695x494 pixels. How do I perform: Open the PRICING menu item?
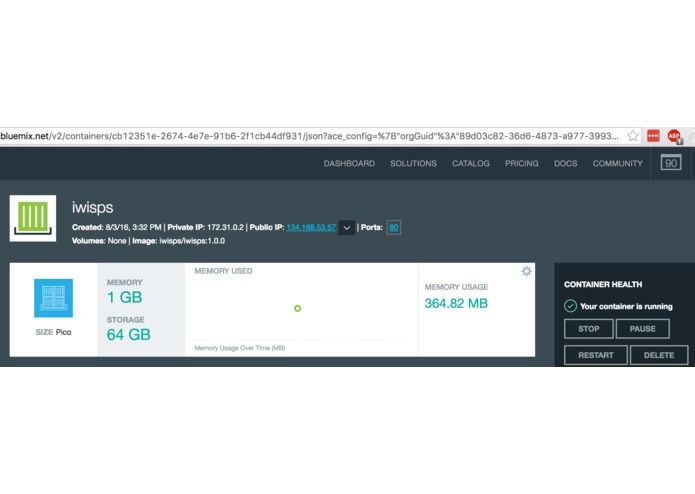(x=522, y=163)
